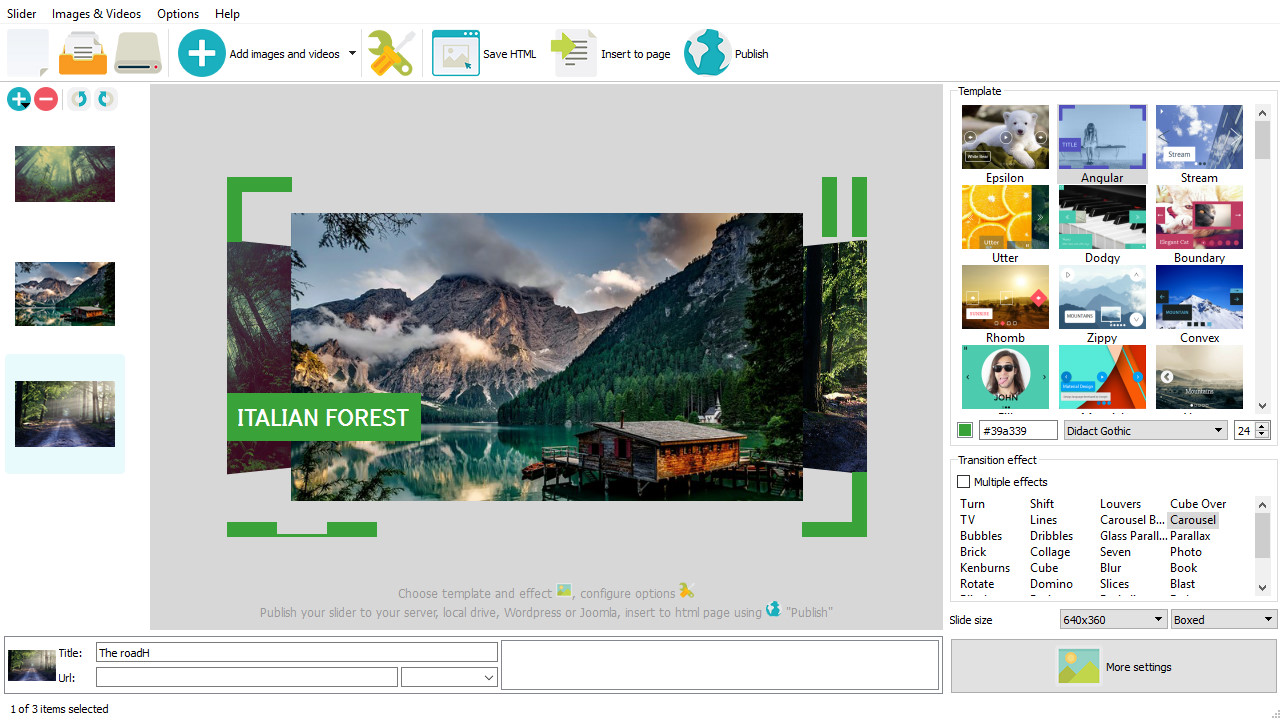Viewport: 1280px width, 720px height.
Task: Click the Publish globe icon
Action: 707,53
